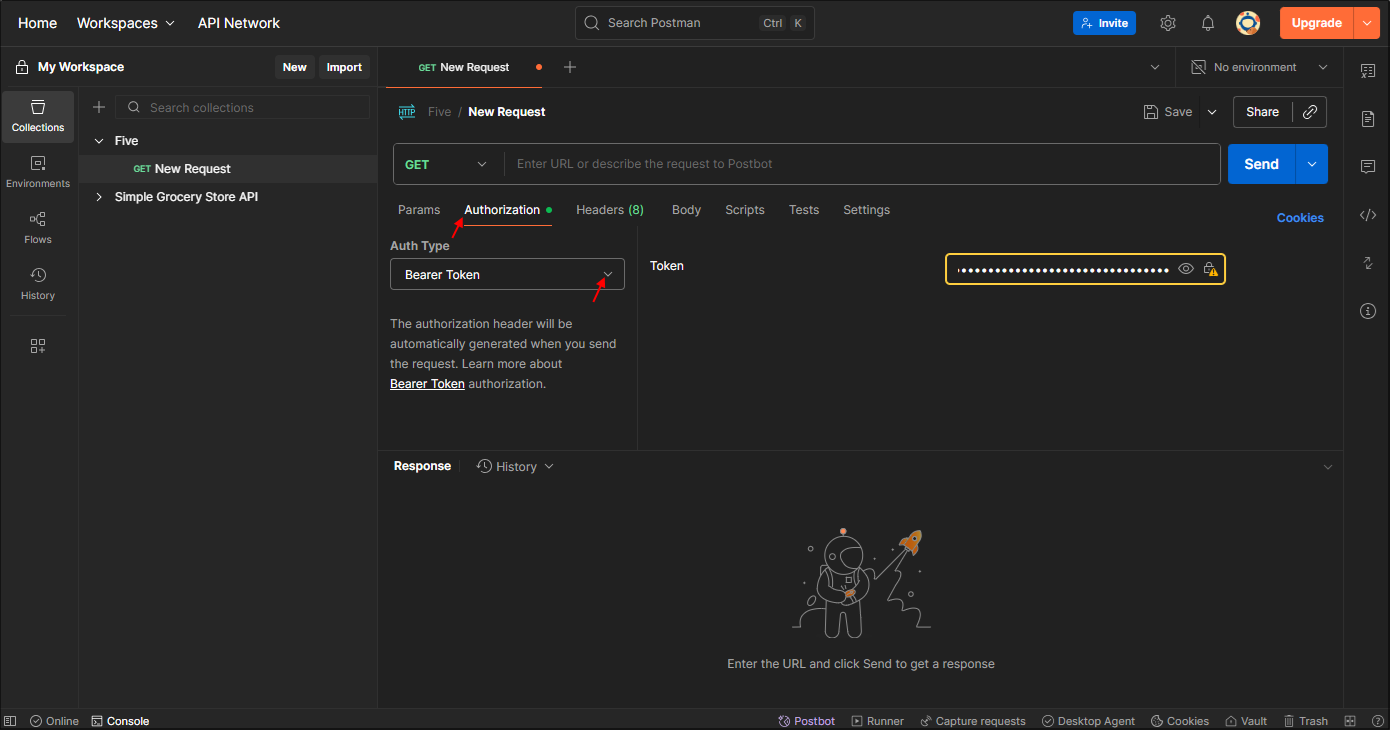This screenshot has height=730, width=1390.
Task: Open the Environments sidebar panel
Action: pos(38,171)
